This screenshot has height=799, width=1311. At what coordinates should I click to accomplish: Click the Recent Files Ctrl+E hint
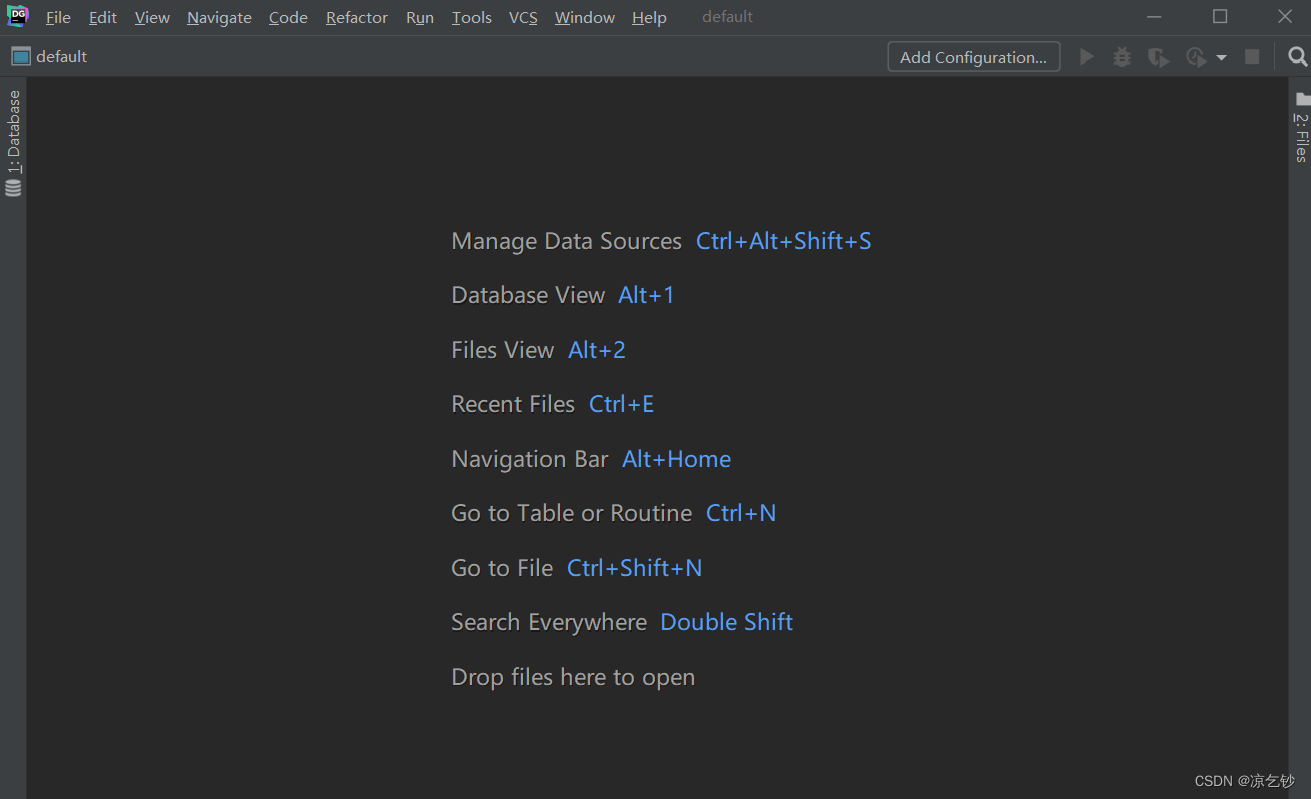tap(553, 404)
